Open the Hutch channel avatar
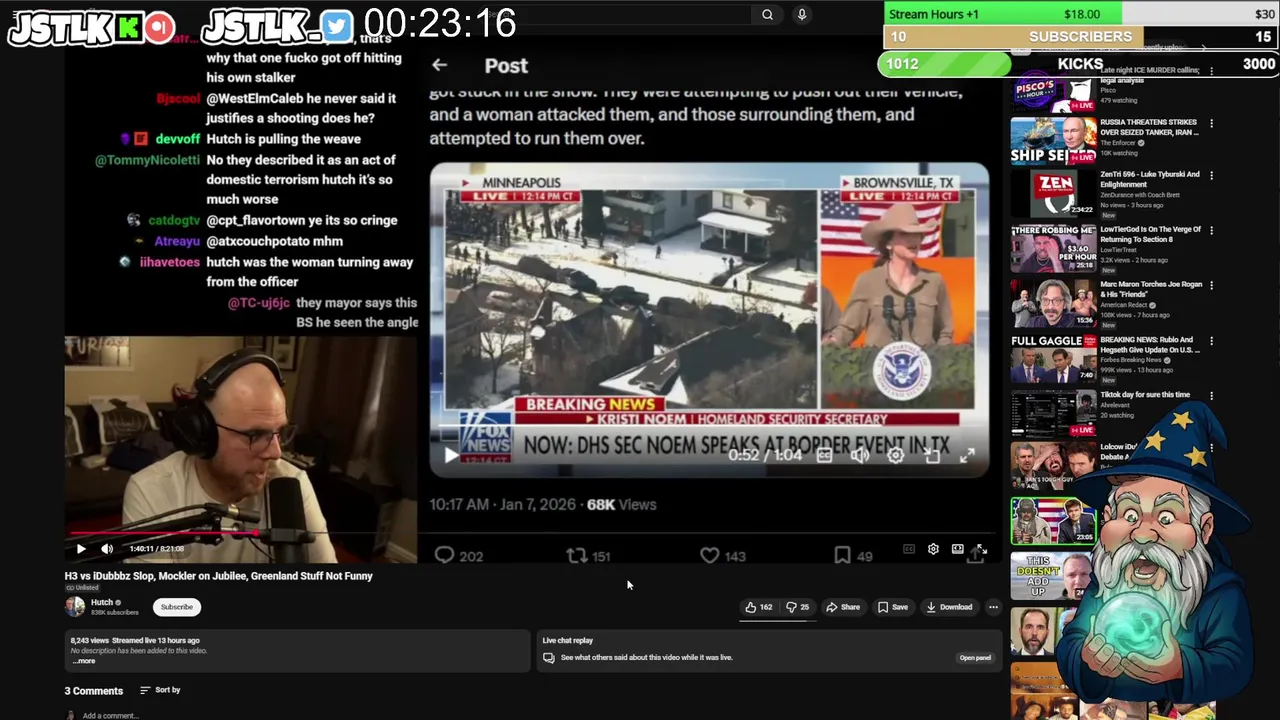The height and width of the screenshot is (720, 1280). point(75,606)
